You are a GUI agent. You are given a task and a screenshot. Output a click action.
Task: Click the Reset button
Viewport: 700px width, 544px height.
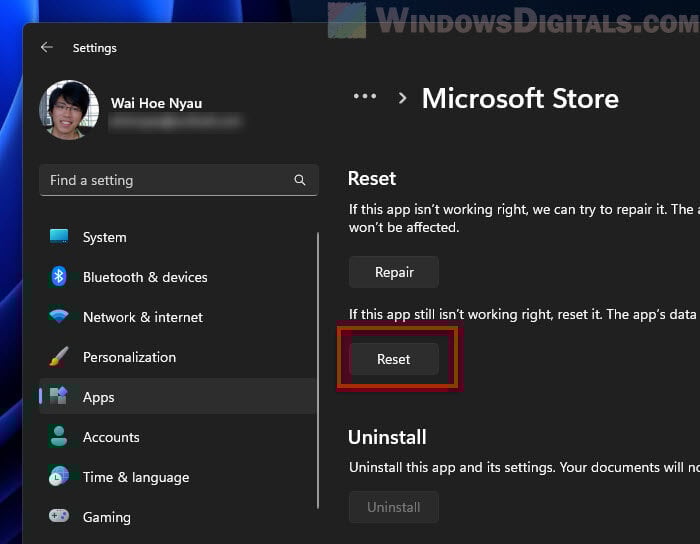394,359
